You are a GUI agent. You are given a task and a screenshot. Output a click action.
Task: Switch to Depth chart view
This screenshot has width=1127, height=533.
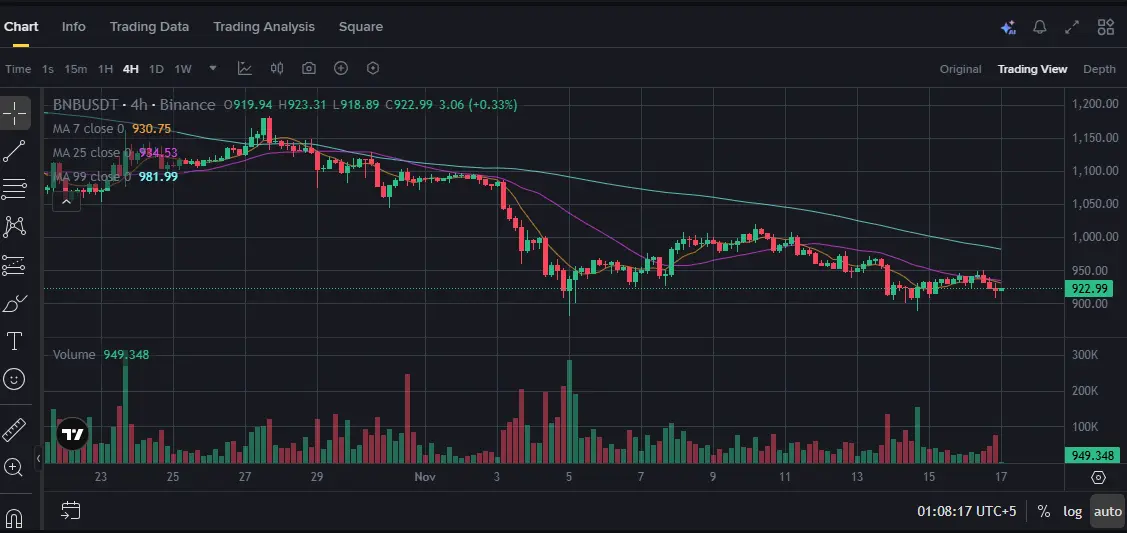click(x=1099, y=69)
